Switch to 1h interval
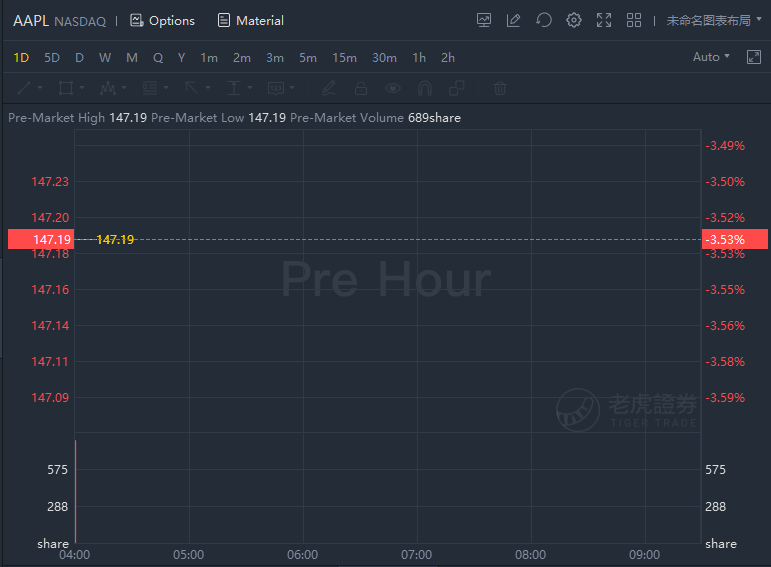The width and height of the screenshot is (771, 567). (419, 58)
